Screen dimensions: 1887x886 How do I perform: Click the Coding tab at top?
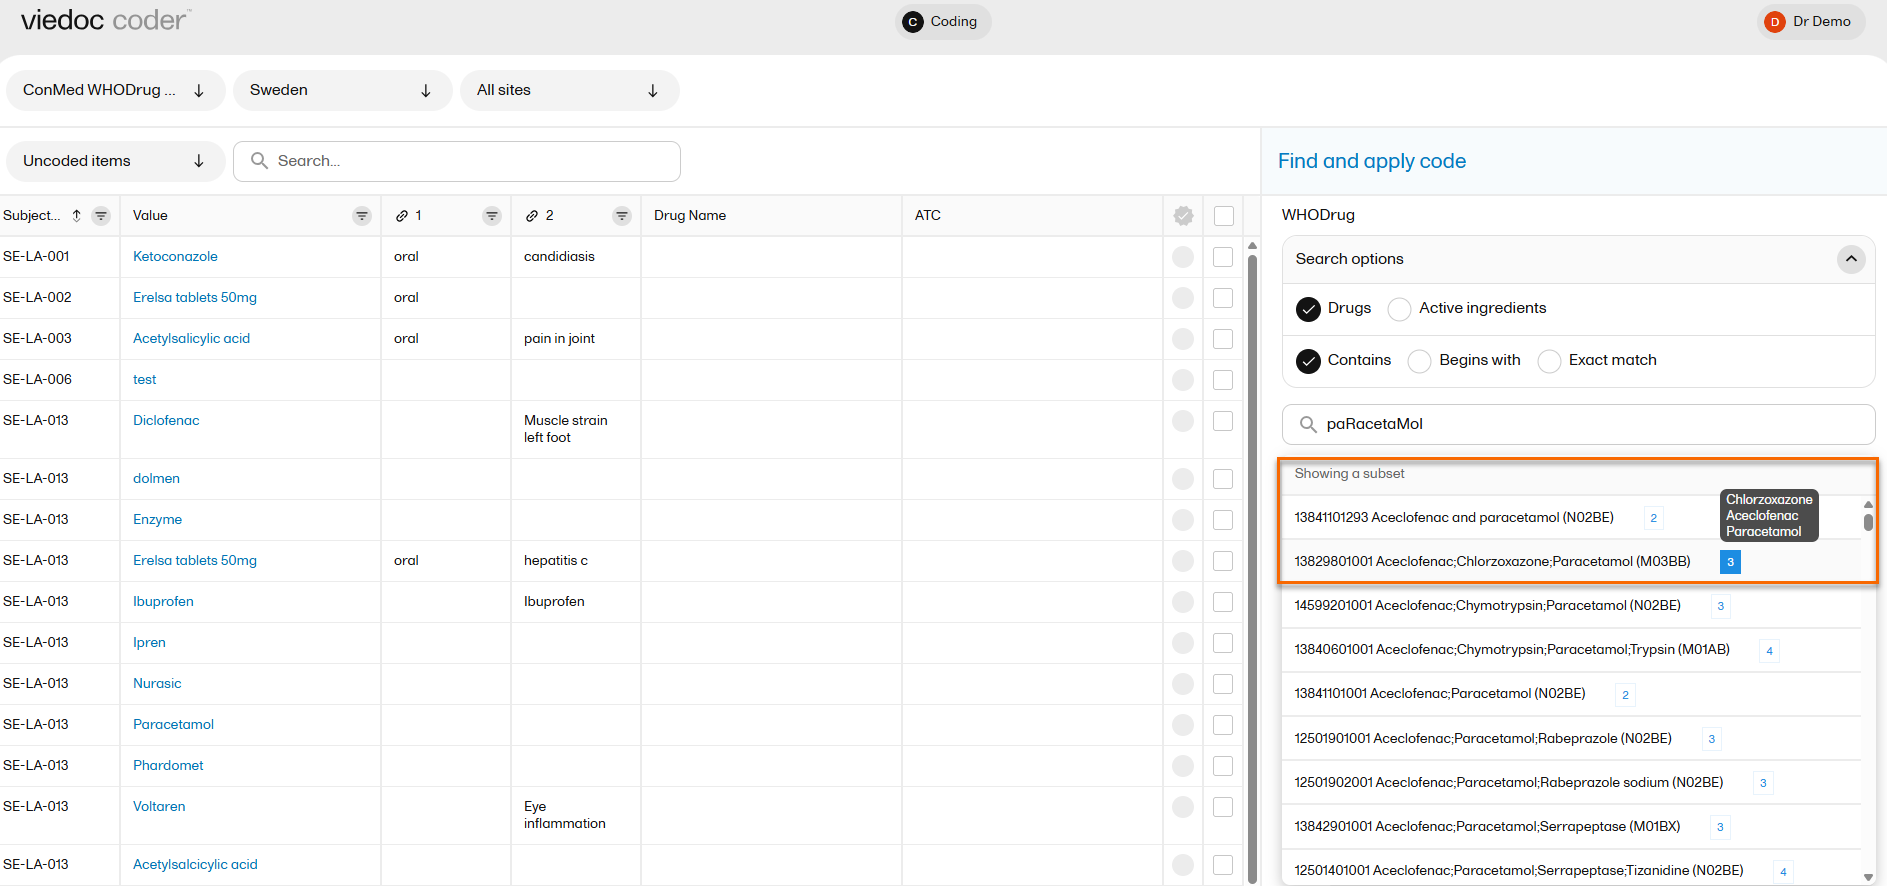942,22
